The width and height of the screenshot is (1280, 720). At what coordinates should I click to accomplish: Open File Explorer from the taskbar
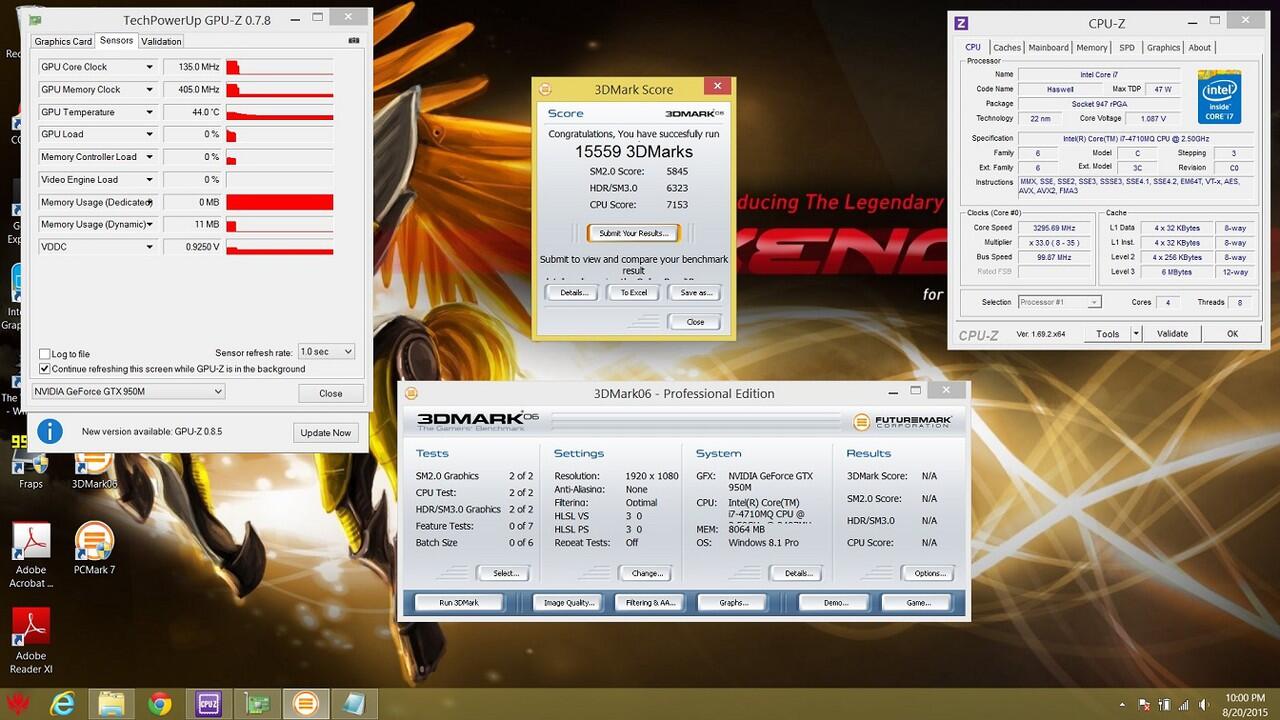(111, 704)
